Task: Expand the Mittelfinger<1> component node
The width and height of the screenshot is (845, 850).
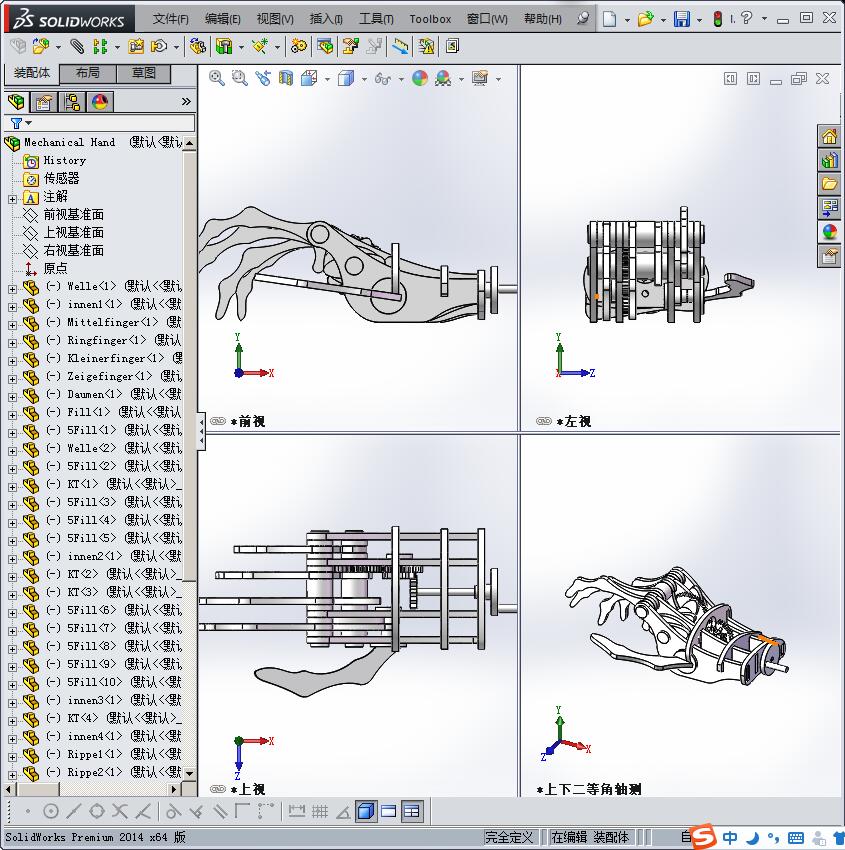Action: click(x=12, y=323)
